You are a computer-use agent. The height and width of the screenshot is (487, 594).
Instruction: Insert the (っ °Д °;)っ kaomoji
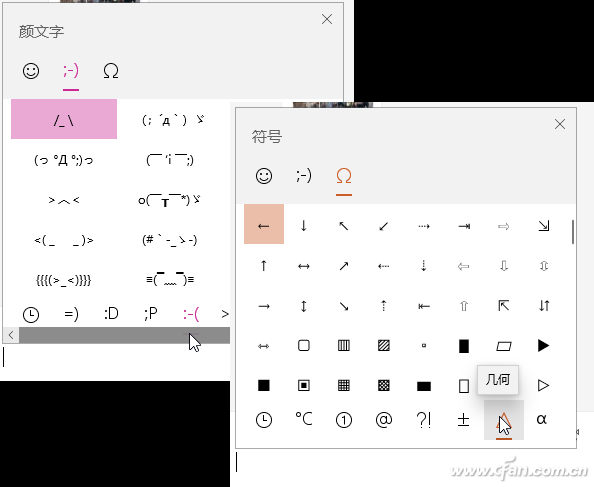point(64,160)
